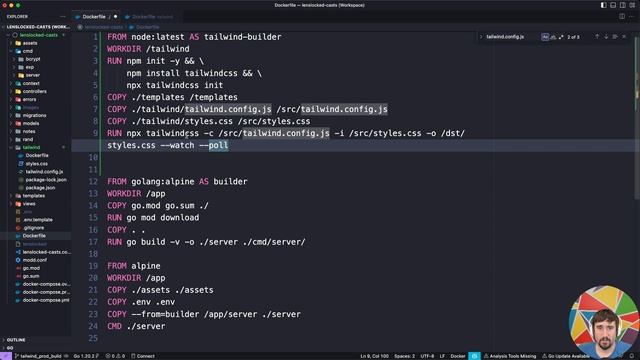Open tailwind.config.js in Explorer
Screen dimensions: 640x360
(44, 171)
